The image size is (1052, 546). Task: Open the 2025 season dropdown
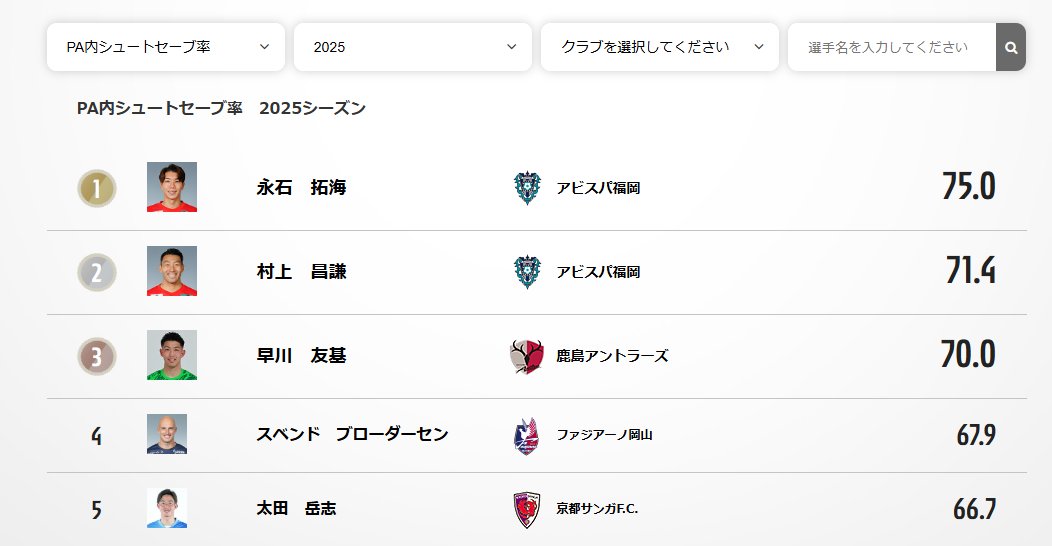coord(413,47)
